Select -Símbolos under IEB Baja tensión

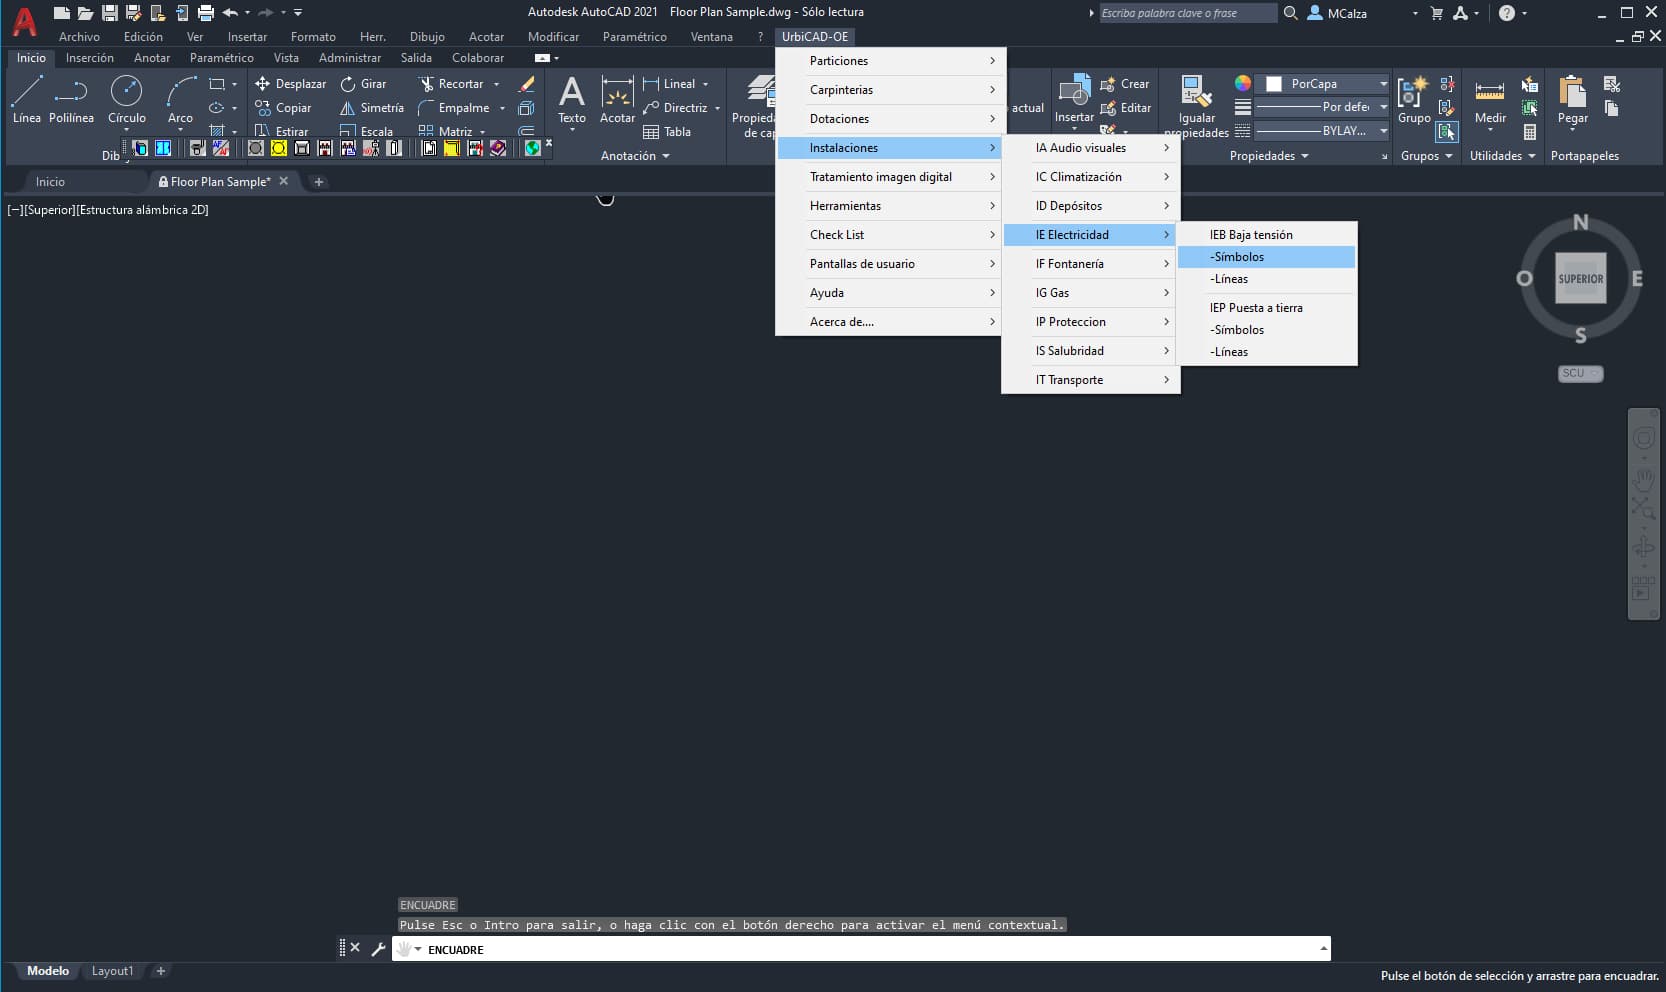1267,257
